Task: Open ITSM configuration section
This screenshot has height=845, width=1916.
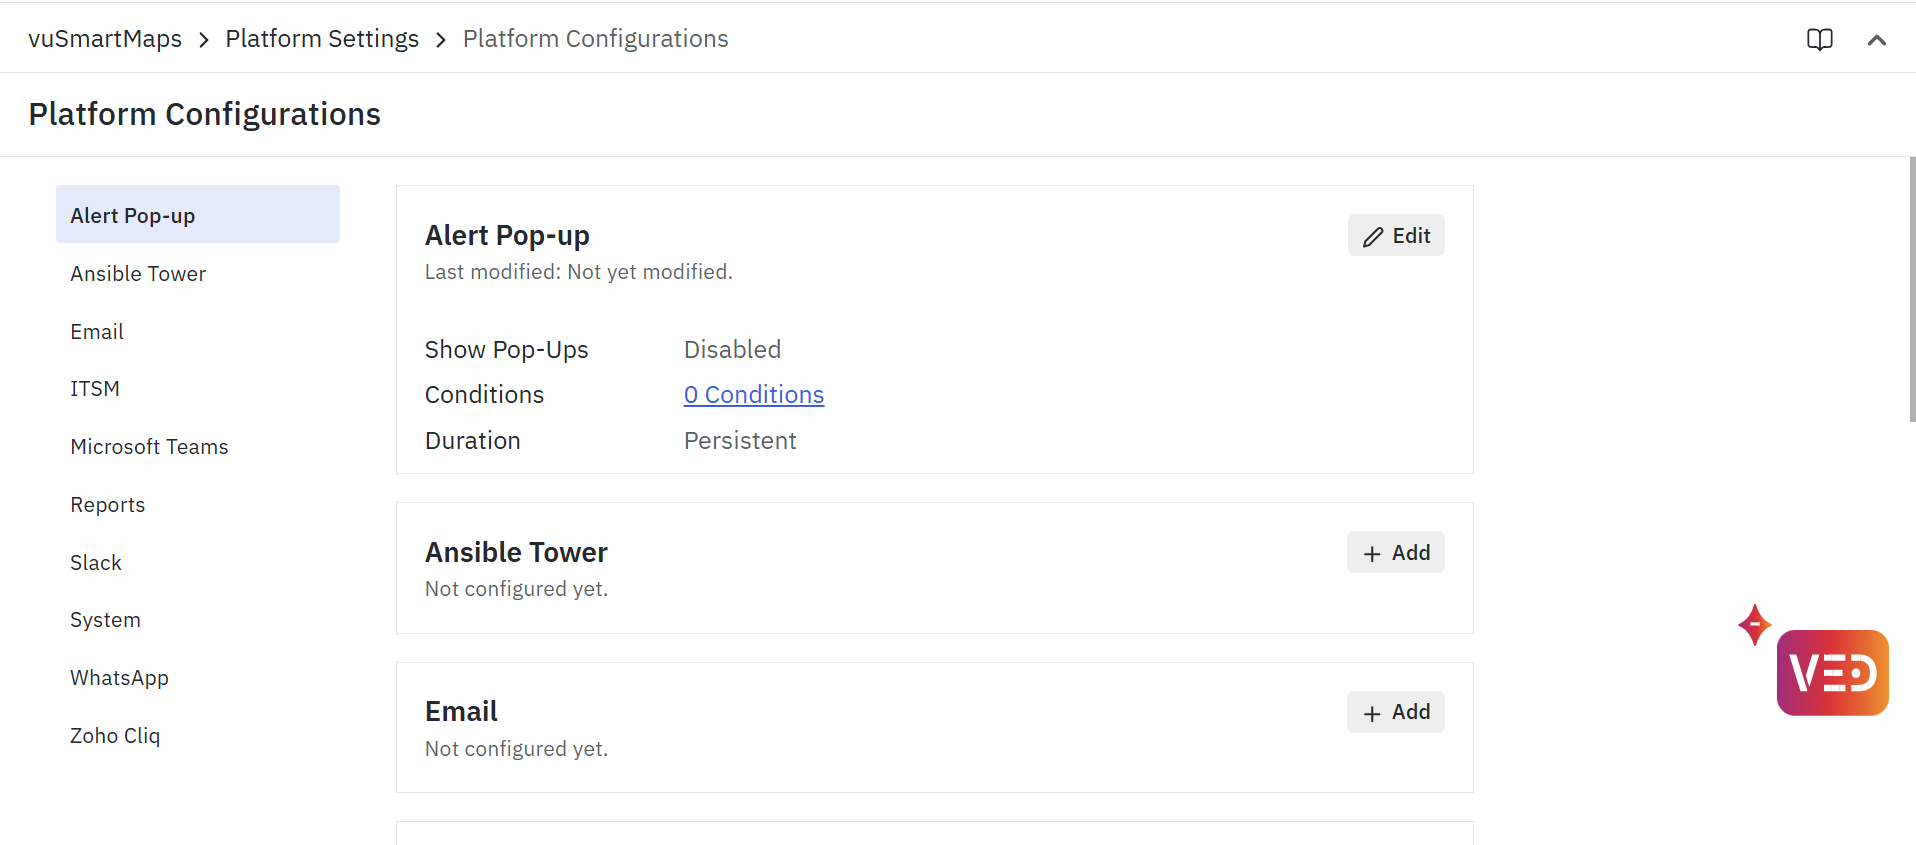Action: [x=95, y=389]
